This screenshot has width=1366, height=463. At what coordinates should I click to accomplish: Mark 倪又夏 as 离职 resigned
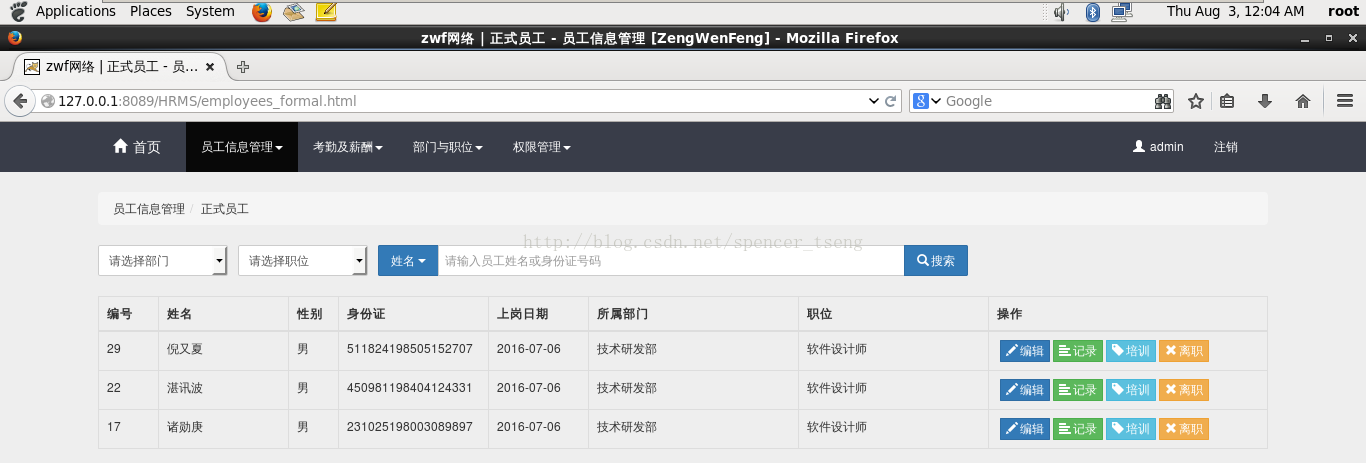click(x=1184, y=351)
